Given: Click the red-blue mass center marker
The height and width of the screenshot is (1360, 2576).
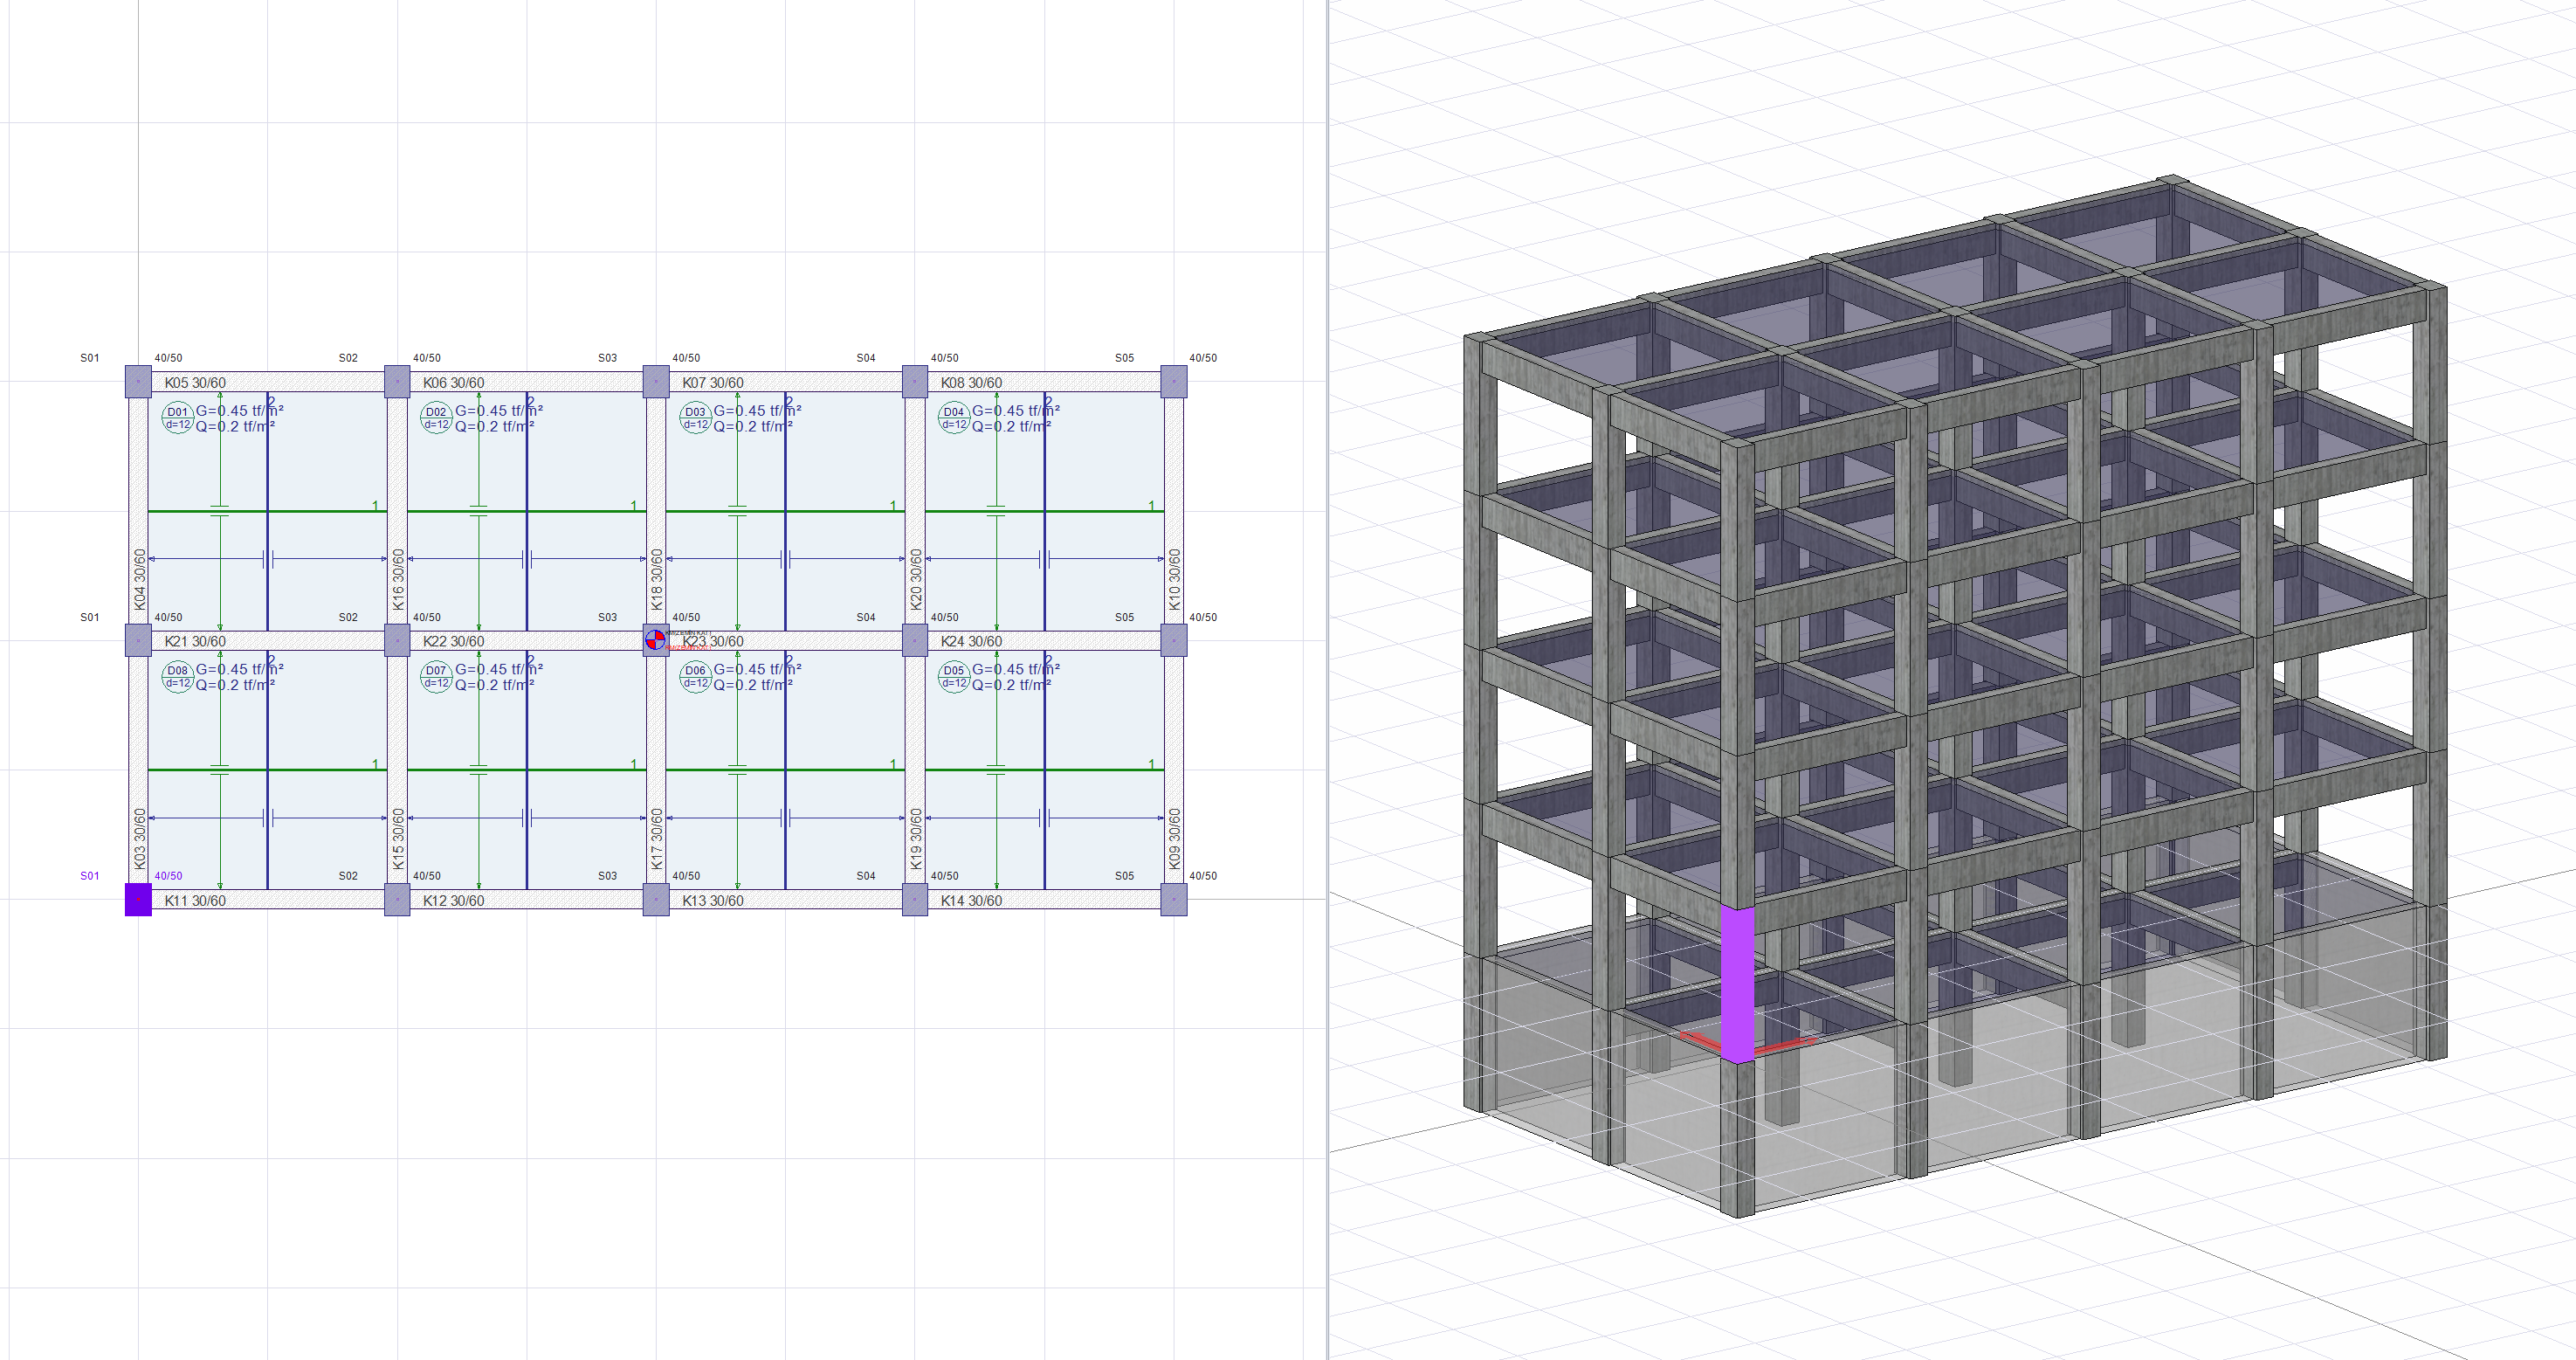Looking at the screenshot, I should tap(655, 639).
